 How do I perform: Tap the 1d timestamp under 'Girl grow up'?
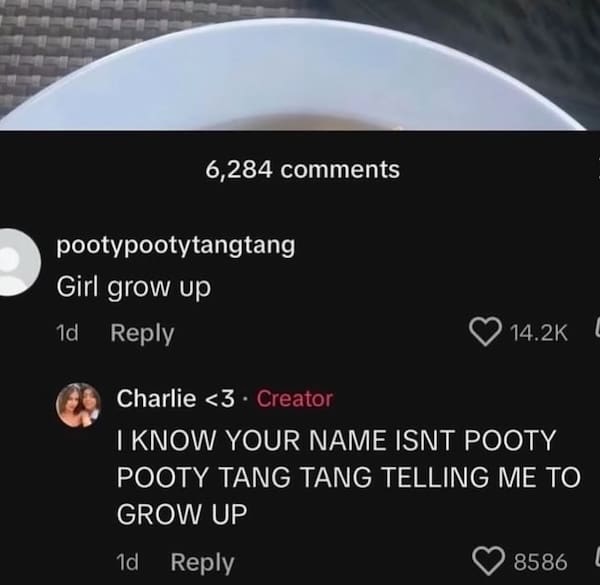tap(67, 333)
